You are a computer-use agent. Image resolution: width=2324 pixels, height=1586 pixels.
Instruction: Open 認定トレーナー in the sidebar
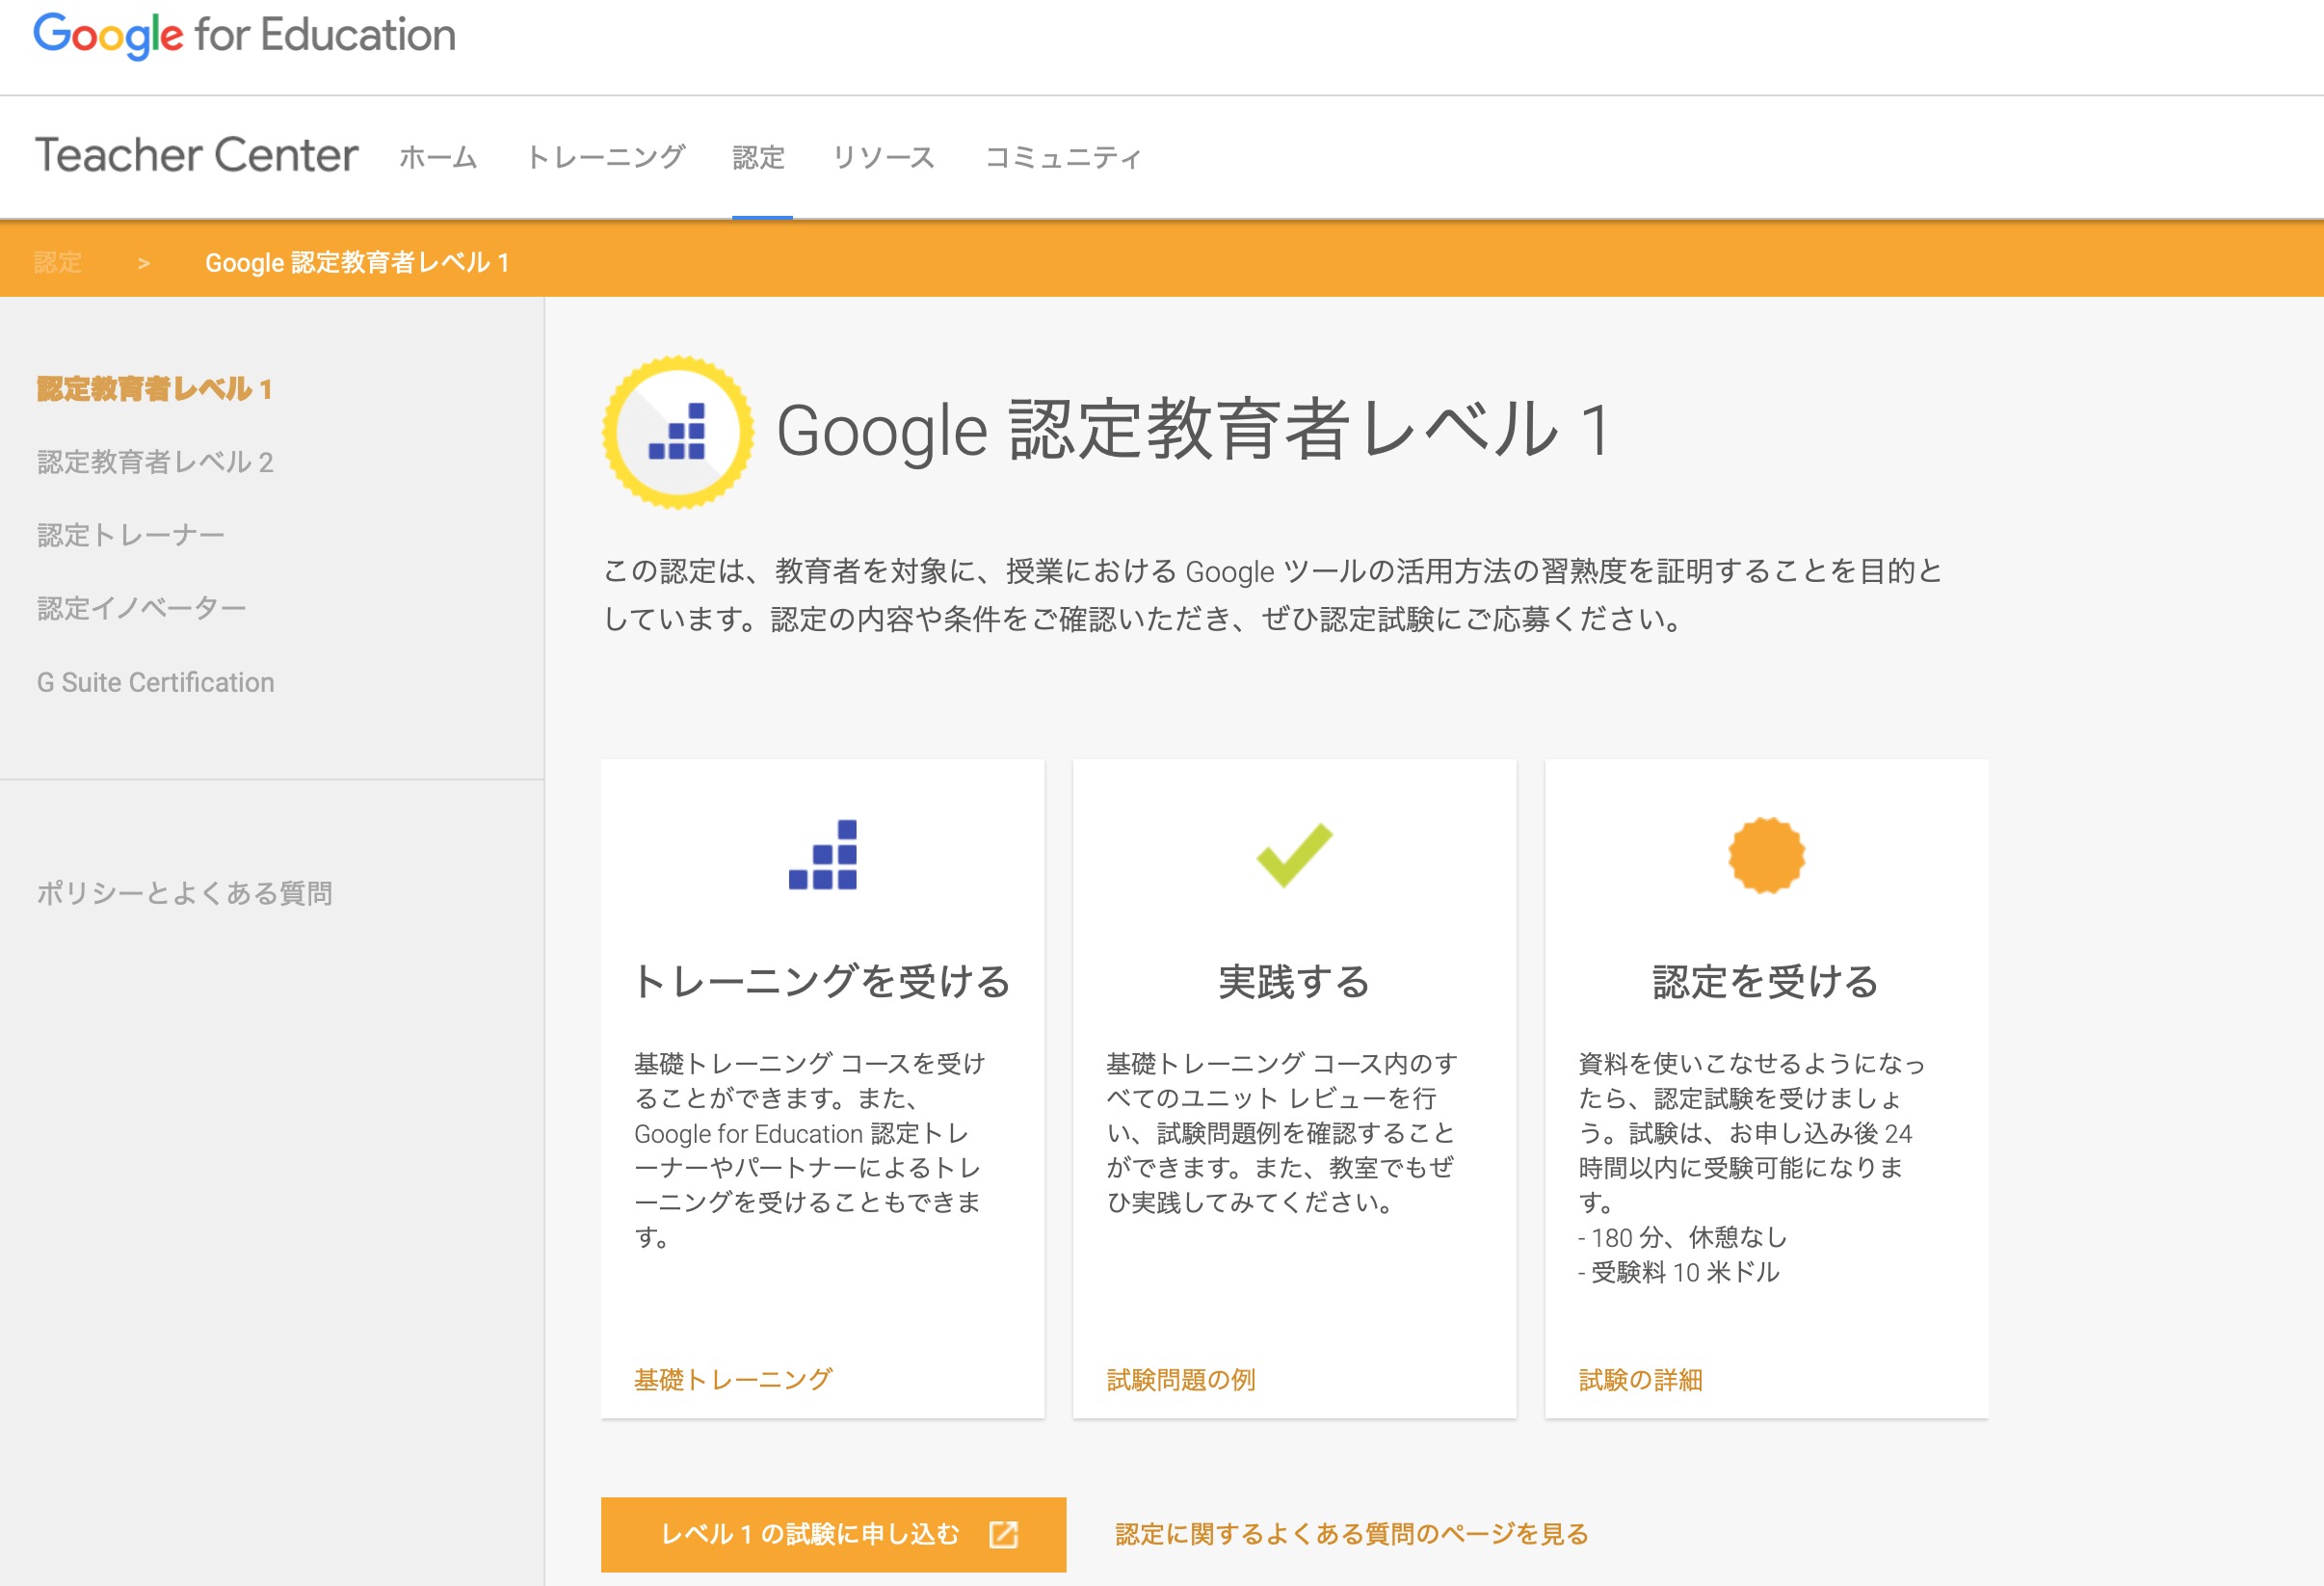tap(131, 535)
